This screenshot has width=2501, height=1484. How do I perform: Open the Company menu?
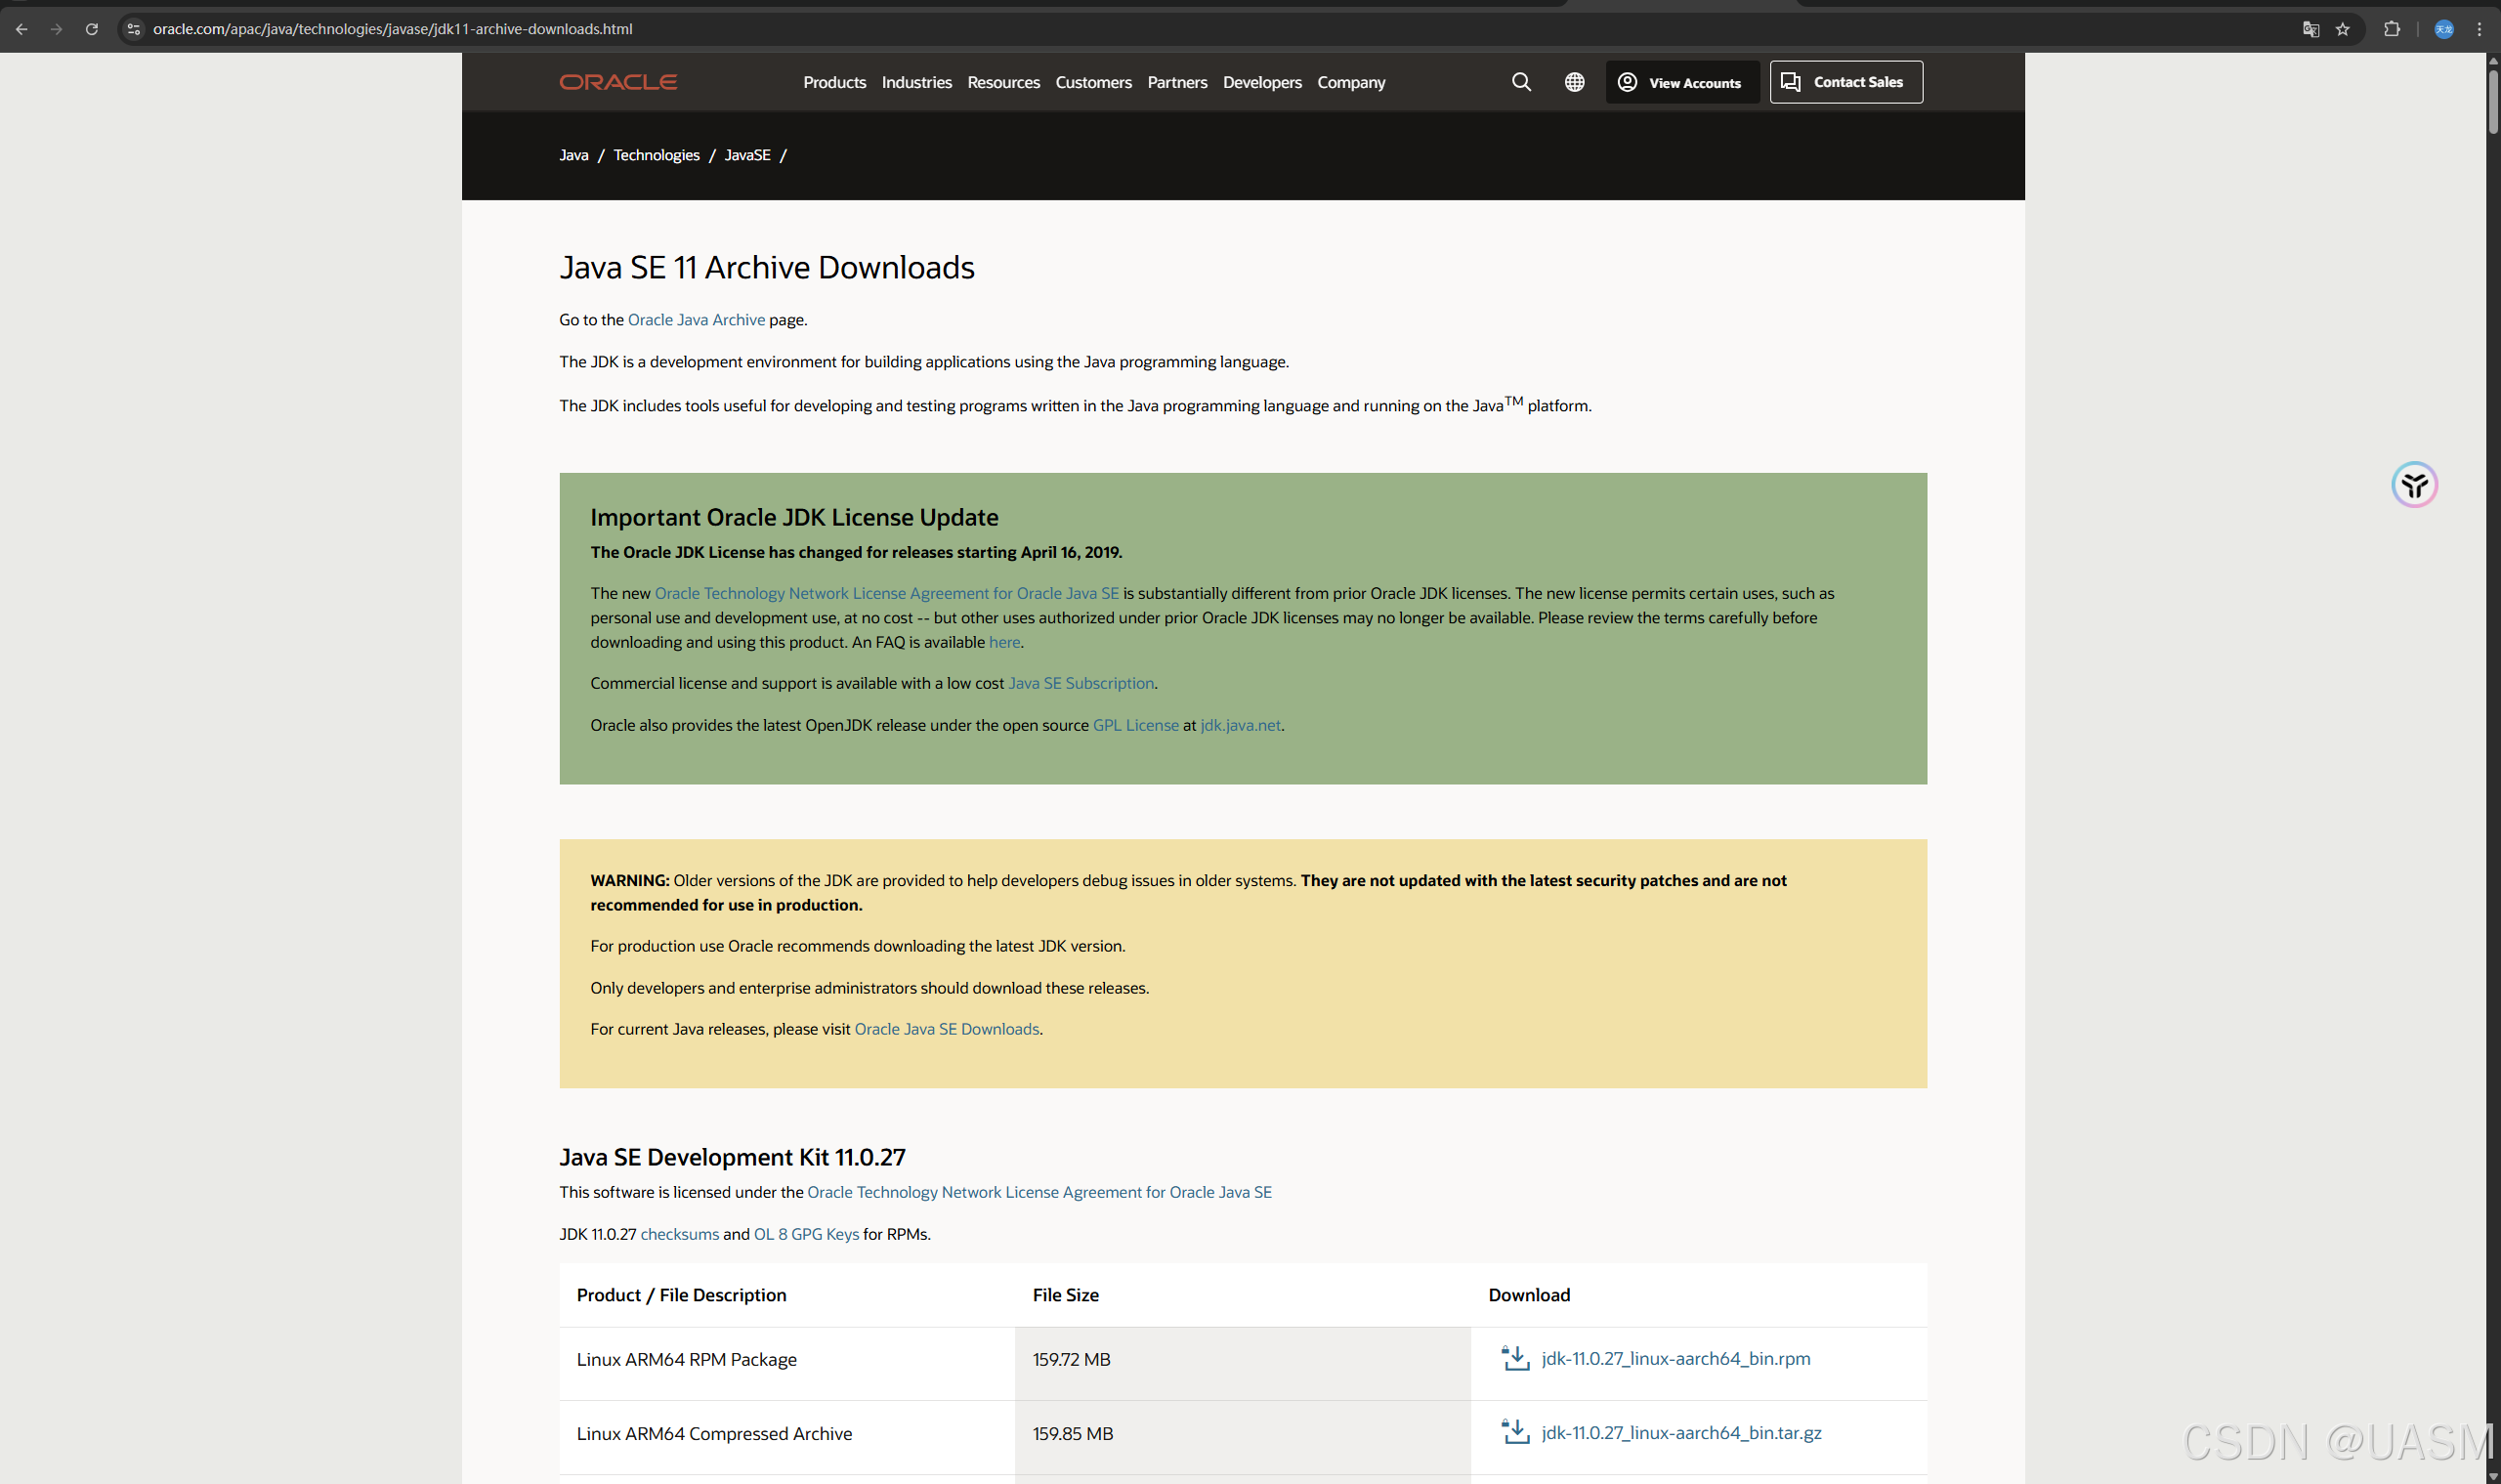point(1351,82)
